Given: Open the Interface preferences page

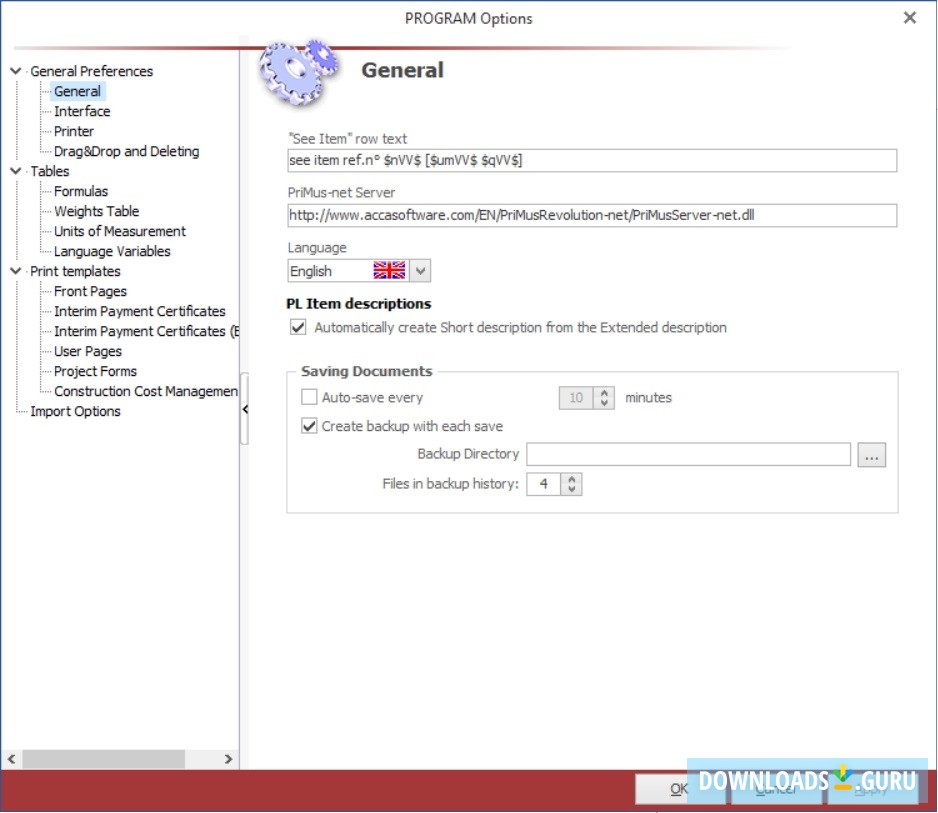Looking at the screenshot, I should coord(82,111).
